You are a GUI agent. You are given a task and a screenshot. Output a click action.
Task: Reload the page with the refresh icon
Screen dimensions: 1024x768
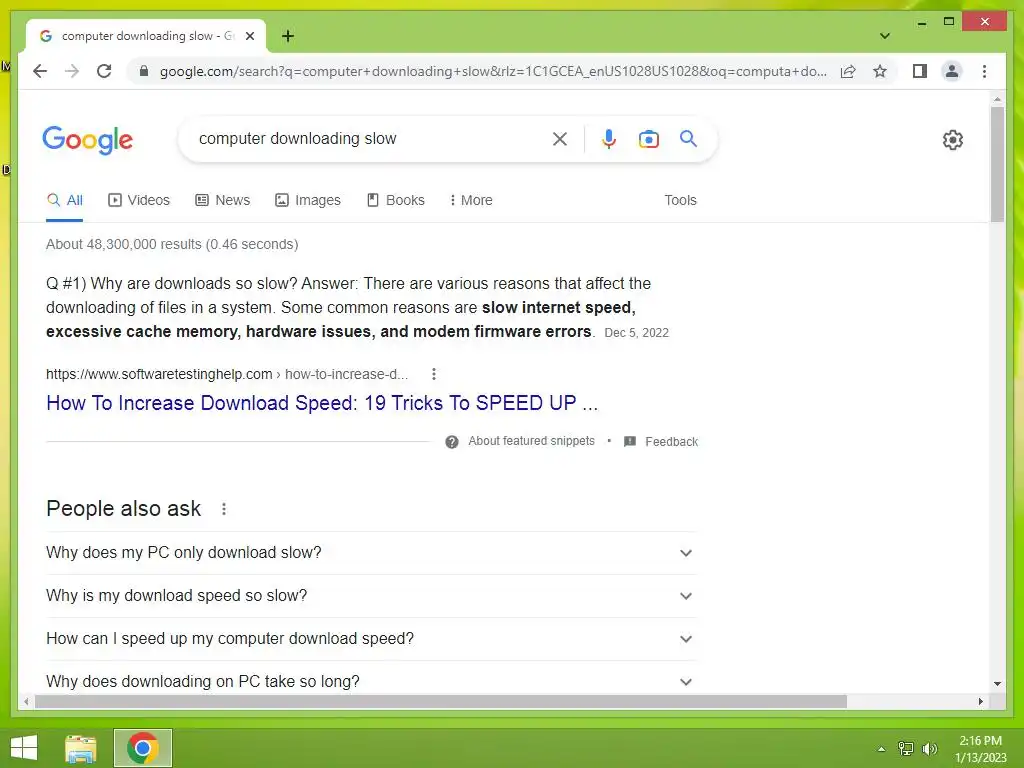(x=104, y=71)
